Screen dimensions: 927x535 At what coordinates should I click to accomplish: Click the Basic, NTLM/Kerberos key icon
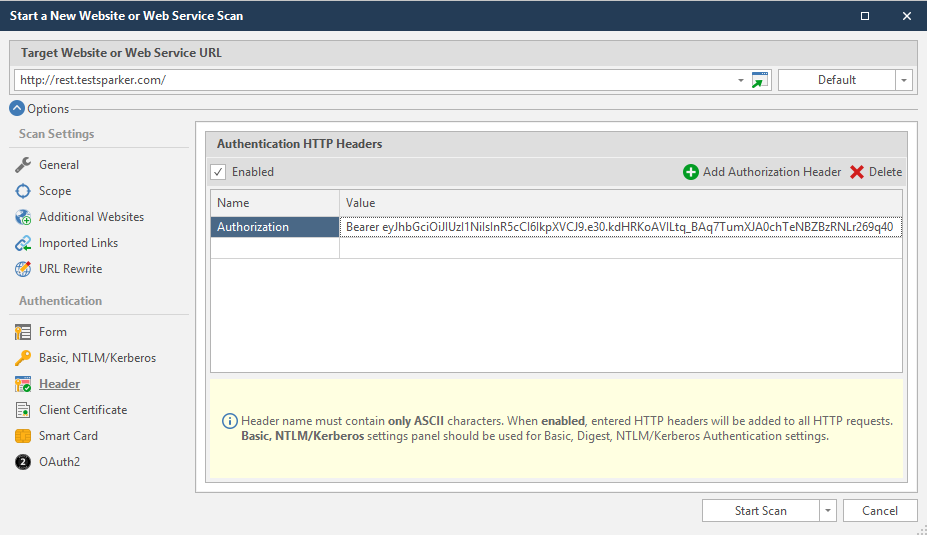(23, 358)
